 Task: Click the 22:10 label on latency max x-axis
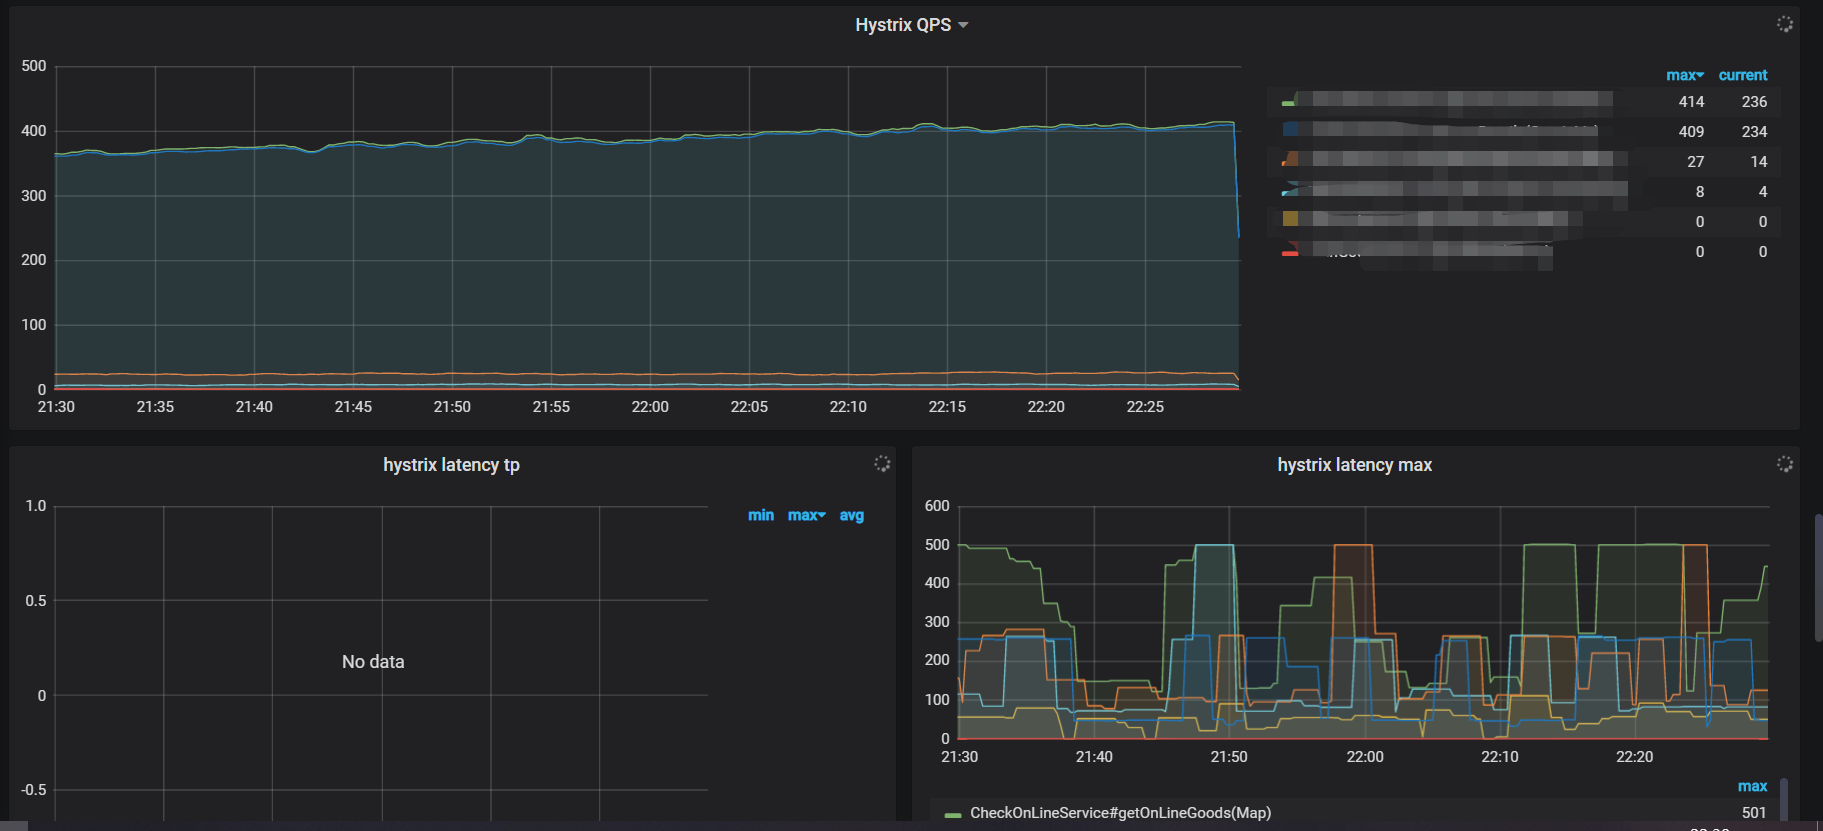pyautogui.click(x=1499, y=757)
